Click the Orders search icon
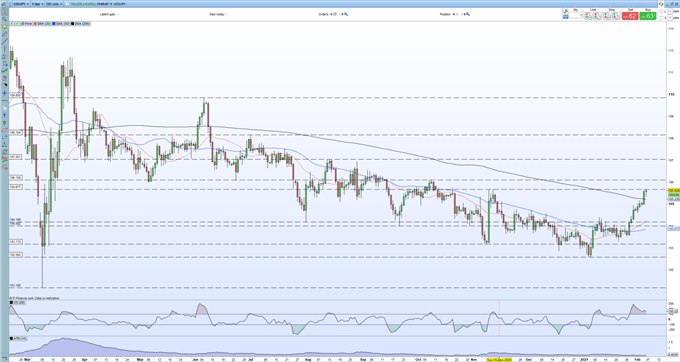Viewport: 680px width, 362px height. coord(346,14)
